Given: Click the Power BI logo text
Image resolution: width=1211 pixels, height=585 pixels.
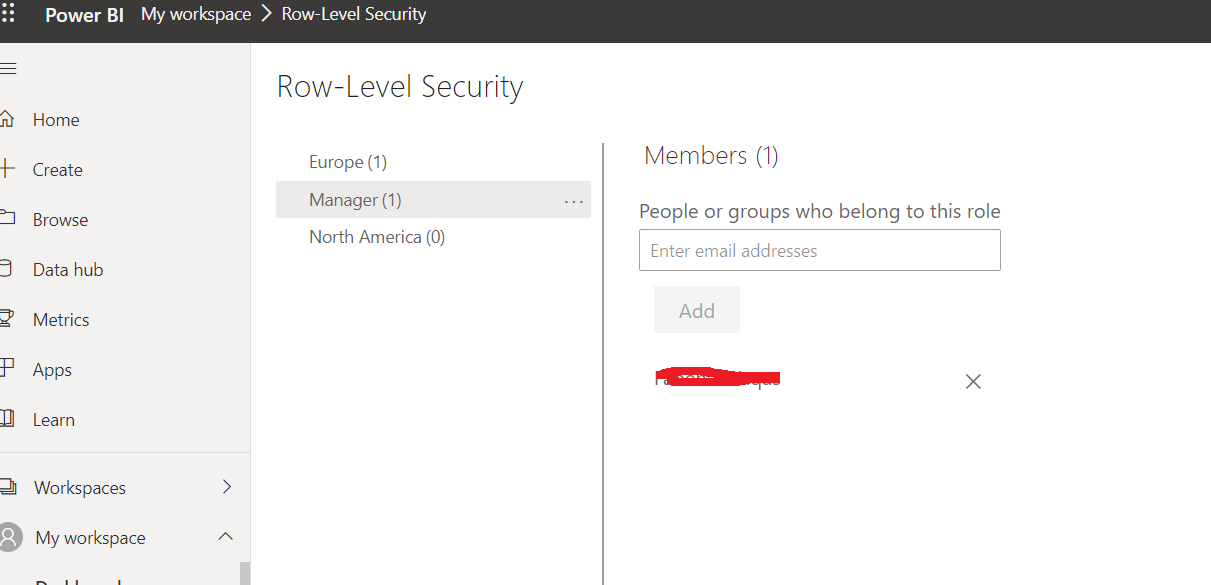Looking at the screenshot, I should pos(84,15).
